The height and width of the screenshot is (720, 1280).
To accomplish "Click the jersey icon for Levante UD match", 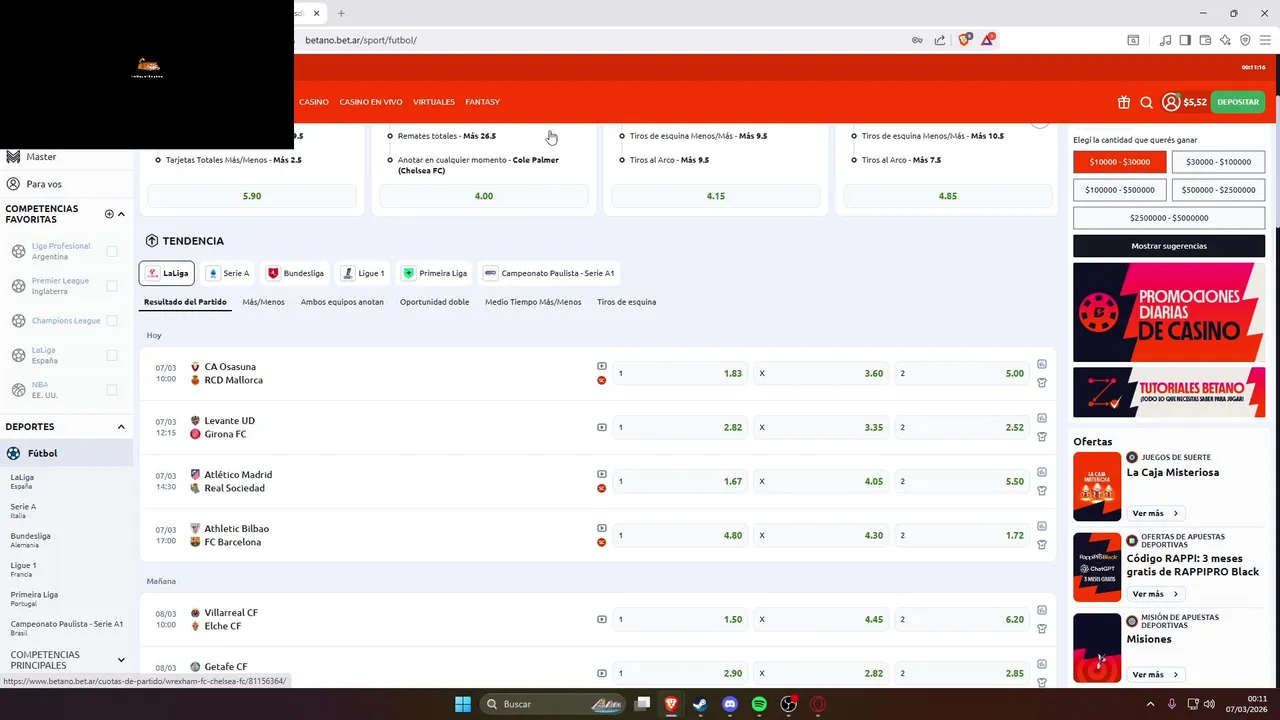I will pyautogui.click(x=1042, y=437).
